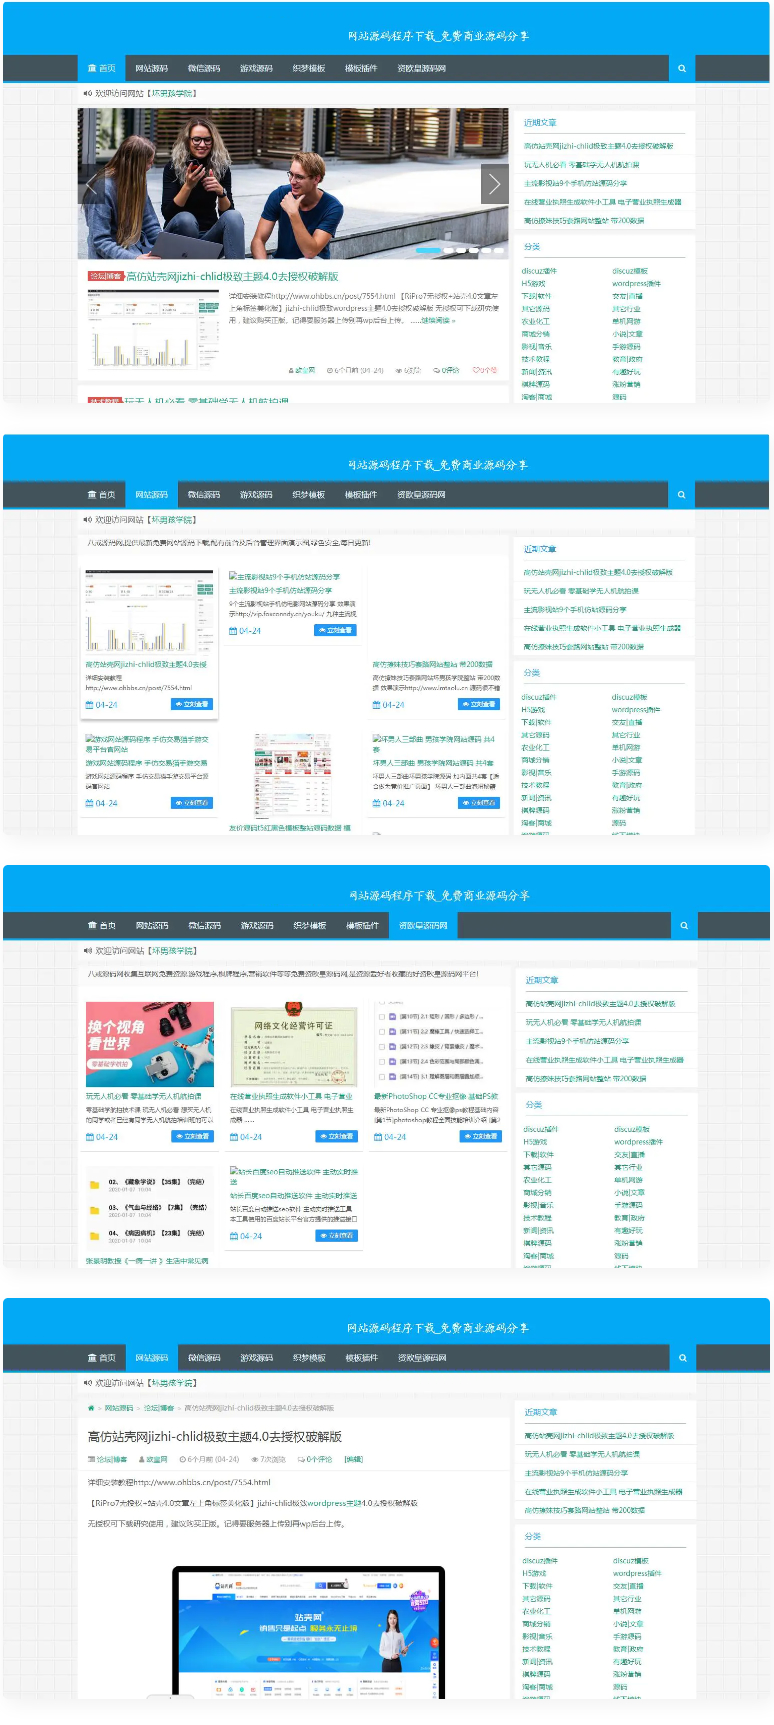774x1725 pixels.
Task: Click second checkbox in the course list thumbnail
Action: pyautogui.click(x=381, y=1031)
